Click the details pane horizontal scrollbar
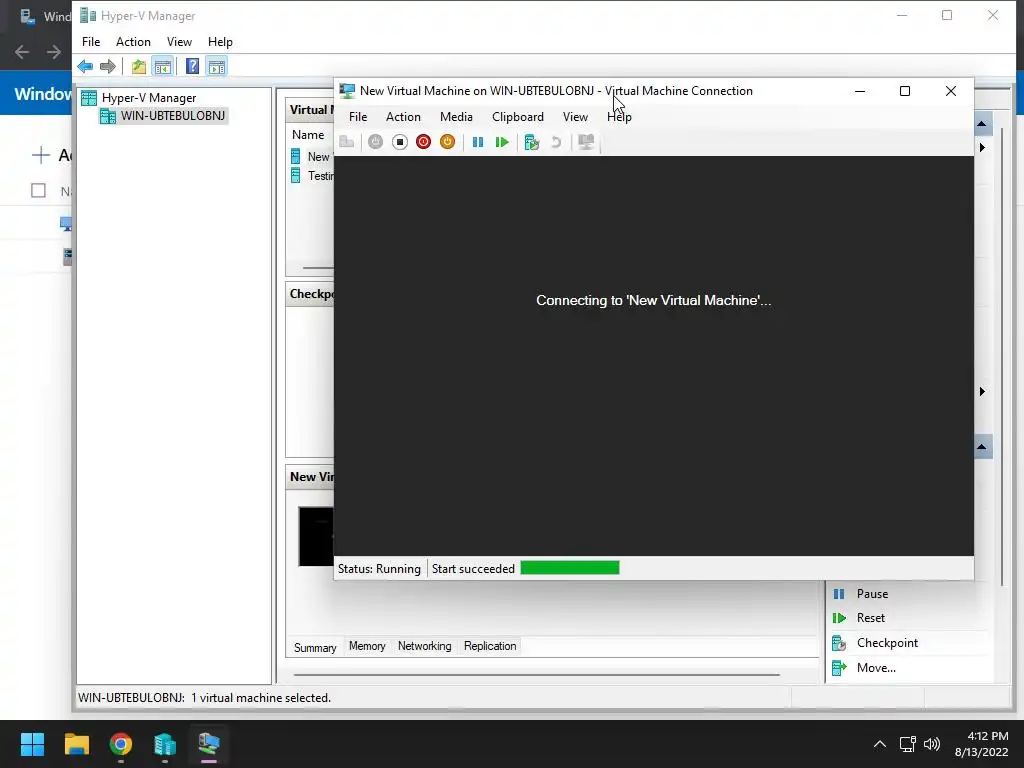The width and height of the screenshot is (1024, 768). pos(537,675)
